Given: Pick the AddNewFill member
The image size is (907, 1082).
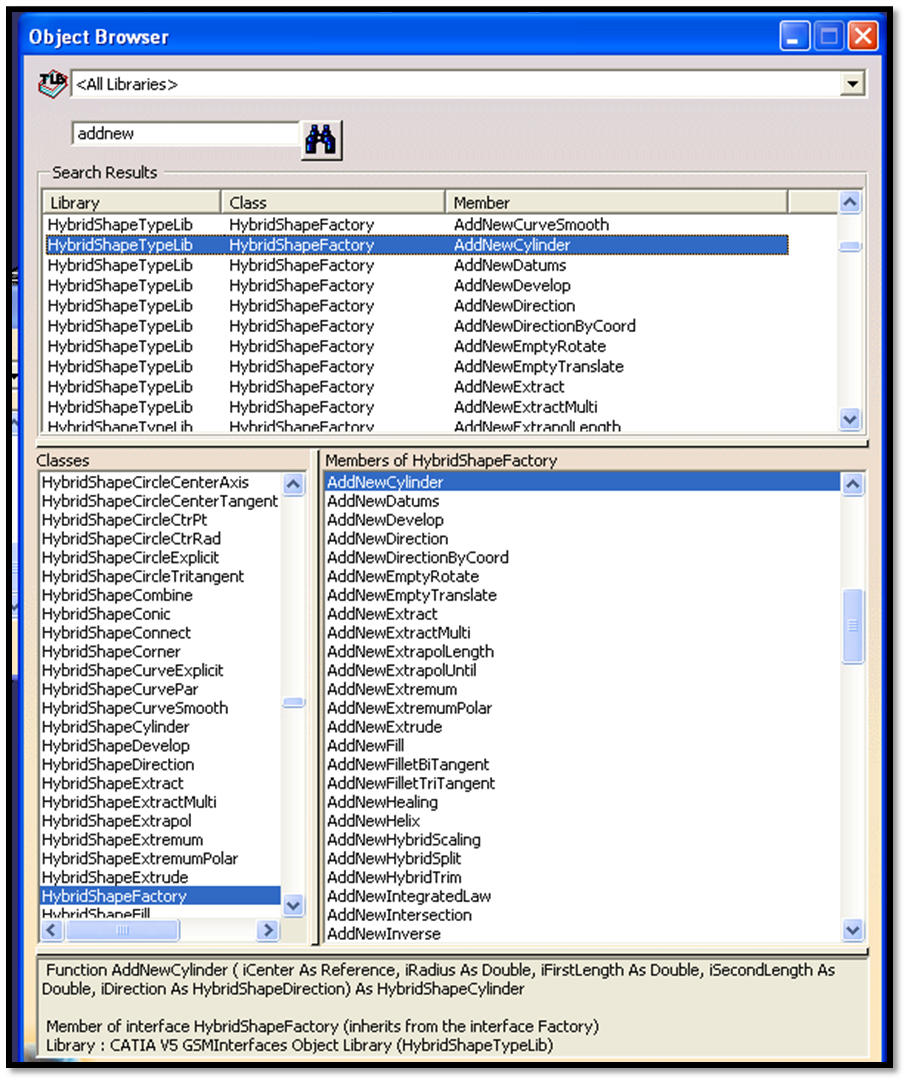Looking at the screenshot, I should (x=583, y=745).
